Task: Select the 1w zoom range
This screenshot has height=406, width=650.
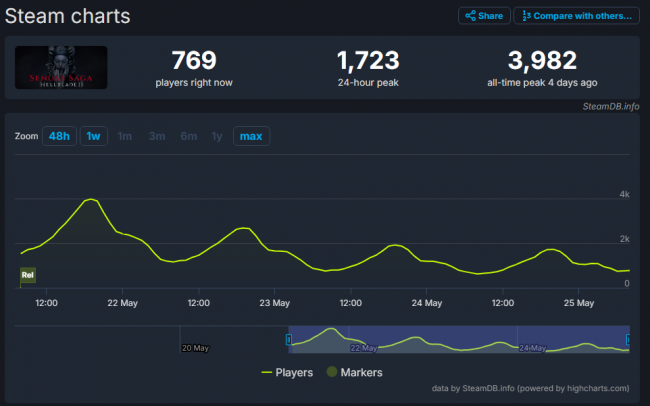Action: 94,136
